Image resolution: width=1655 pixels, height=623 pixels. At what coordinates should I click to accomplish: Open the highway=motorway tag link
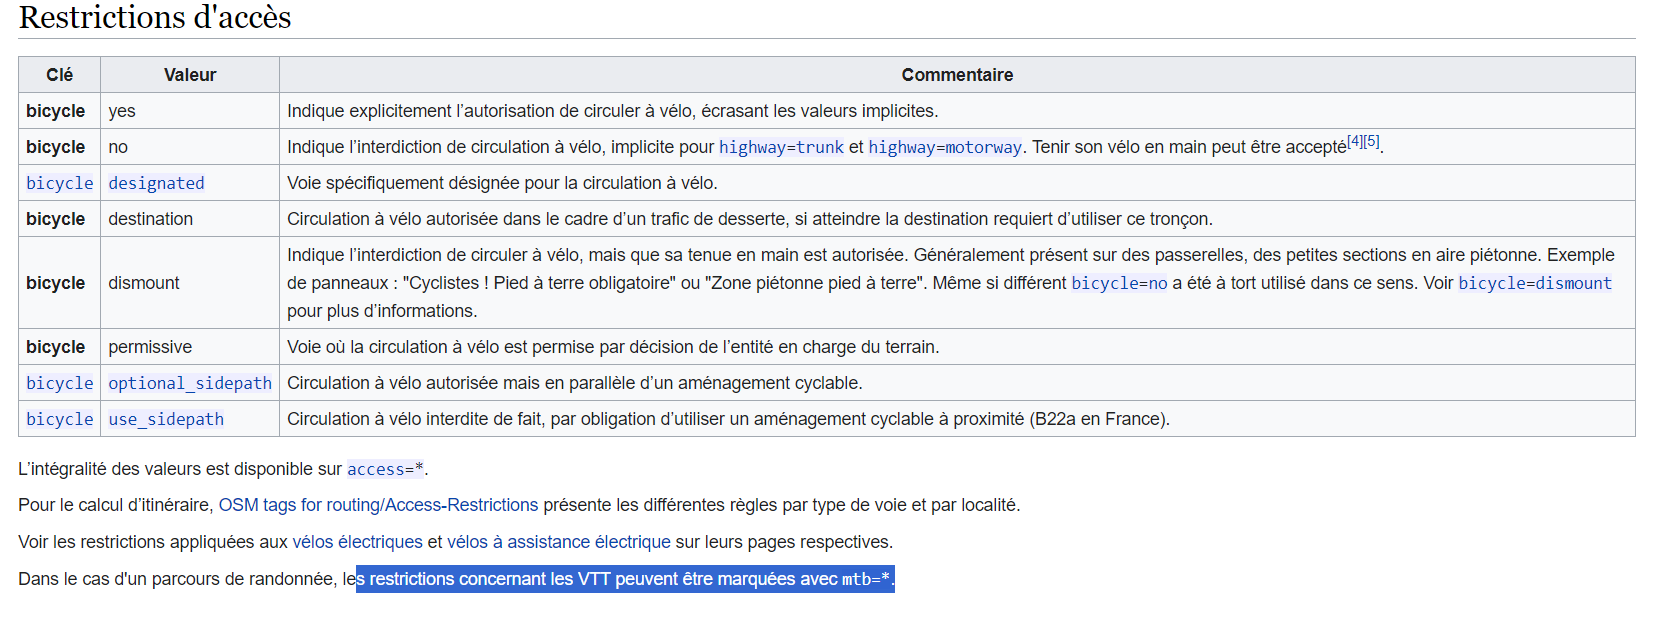945,147
